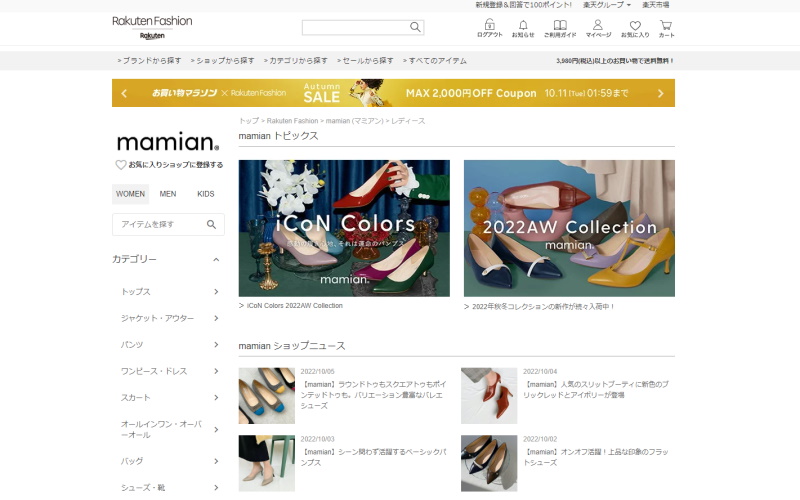
Task: Switch to the KIDS tab
Action: point(205,194)
